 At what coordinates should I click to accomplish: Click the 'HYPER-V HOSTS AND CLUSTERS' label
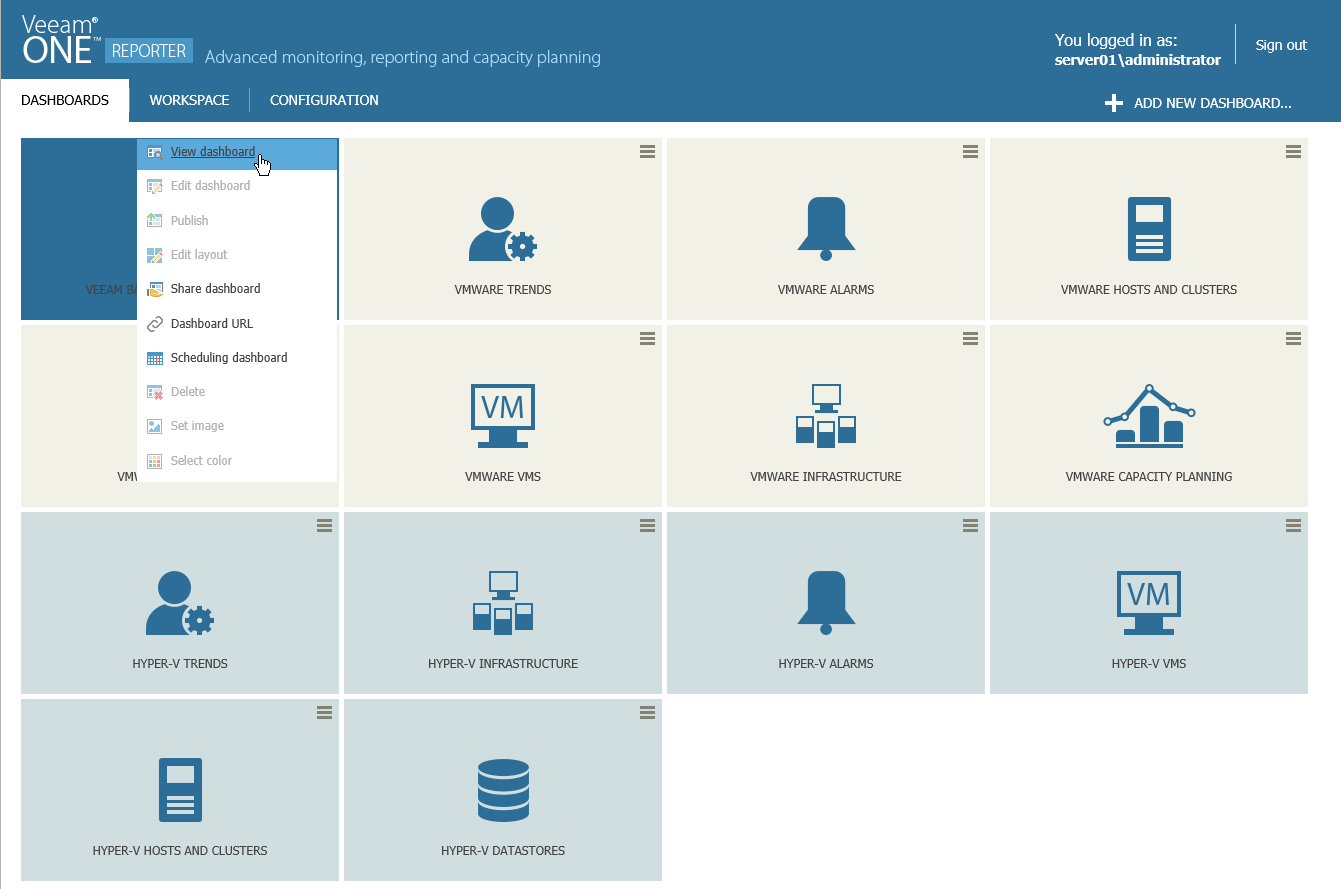tap(180, 851)
